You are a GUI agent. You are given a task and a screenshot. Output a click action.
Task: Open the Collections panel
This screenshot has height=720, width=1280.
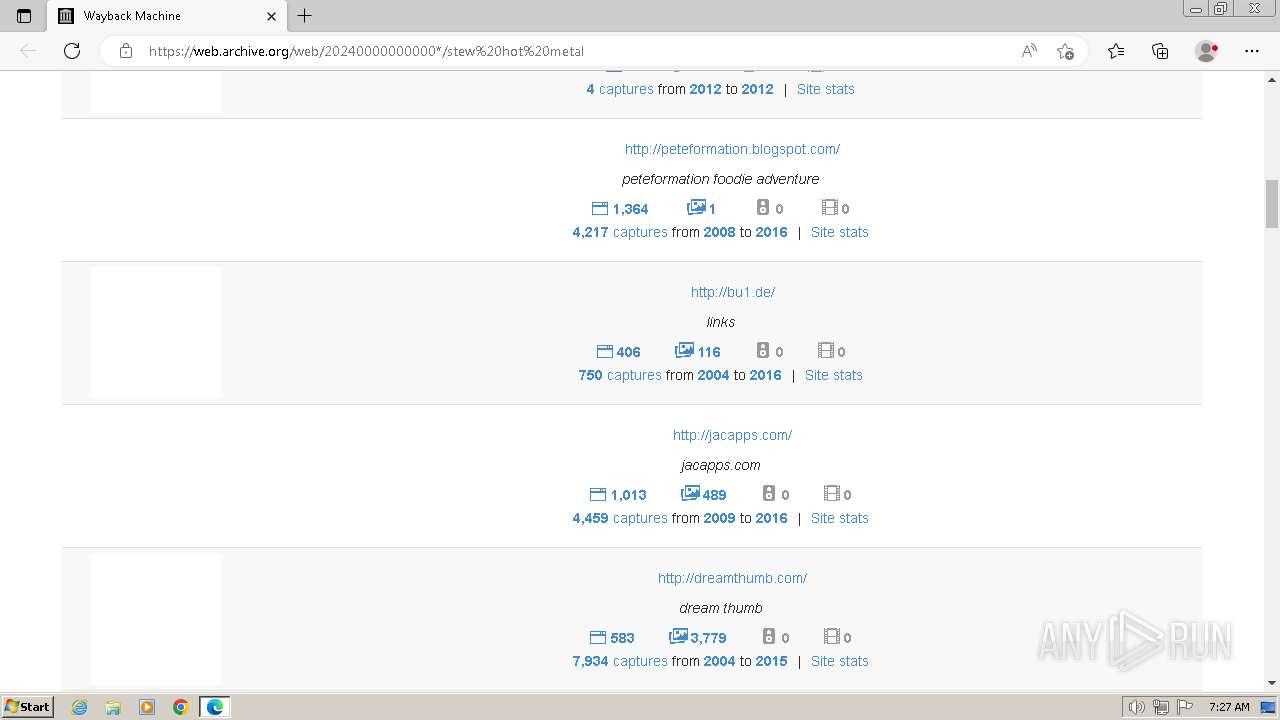[1160, 51]
